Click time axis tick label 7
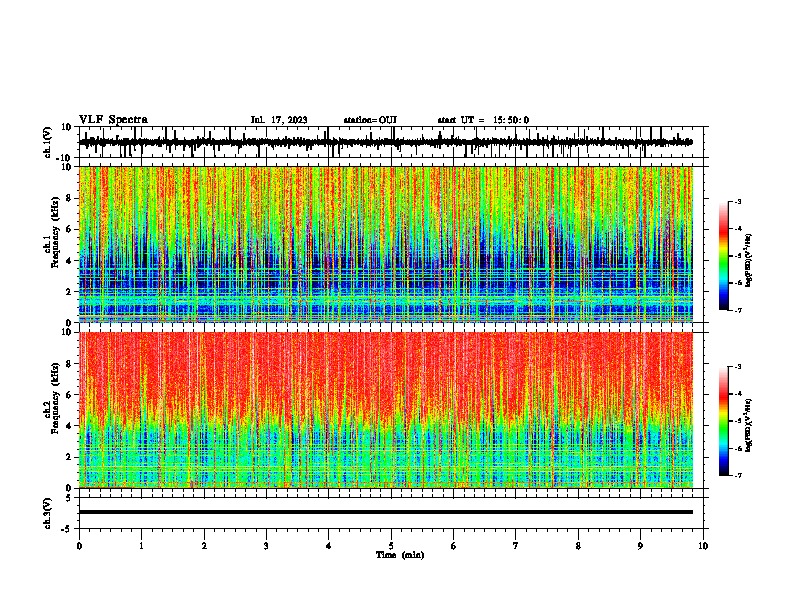The image size is (792, 612). 516,545
